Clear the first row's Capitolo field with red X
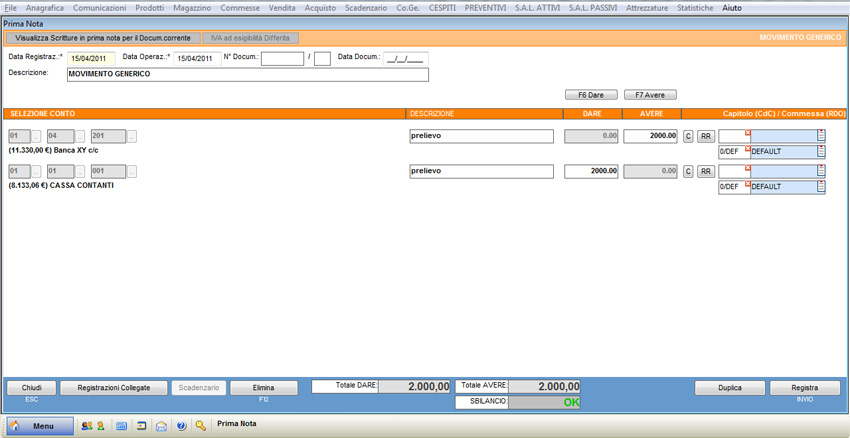 pos(746,132)
